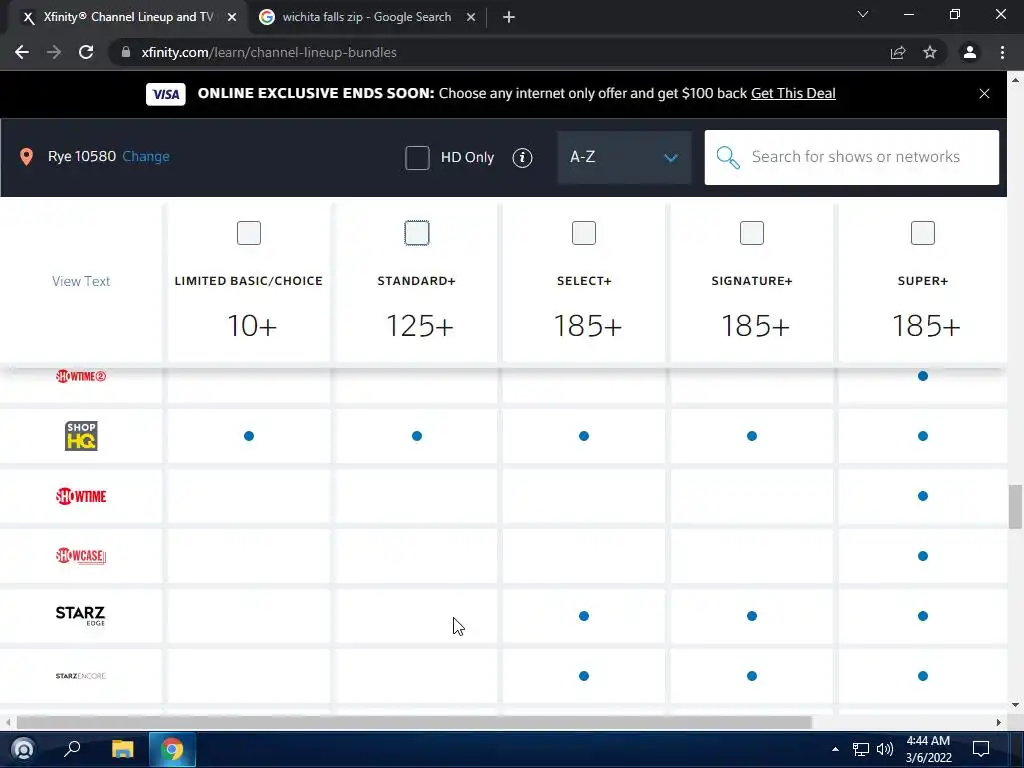Switch to Xfinity Channel Lineup tab
The width and height of the screenshot is (1024, 768).
[129, 17]
